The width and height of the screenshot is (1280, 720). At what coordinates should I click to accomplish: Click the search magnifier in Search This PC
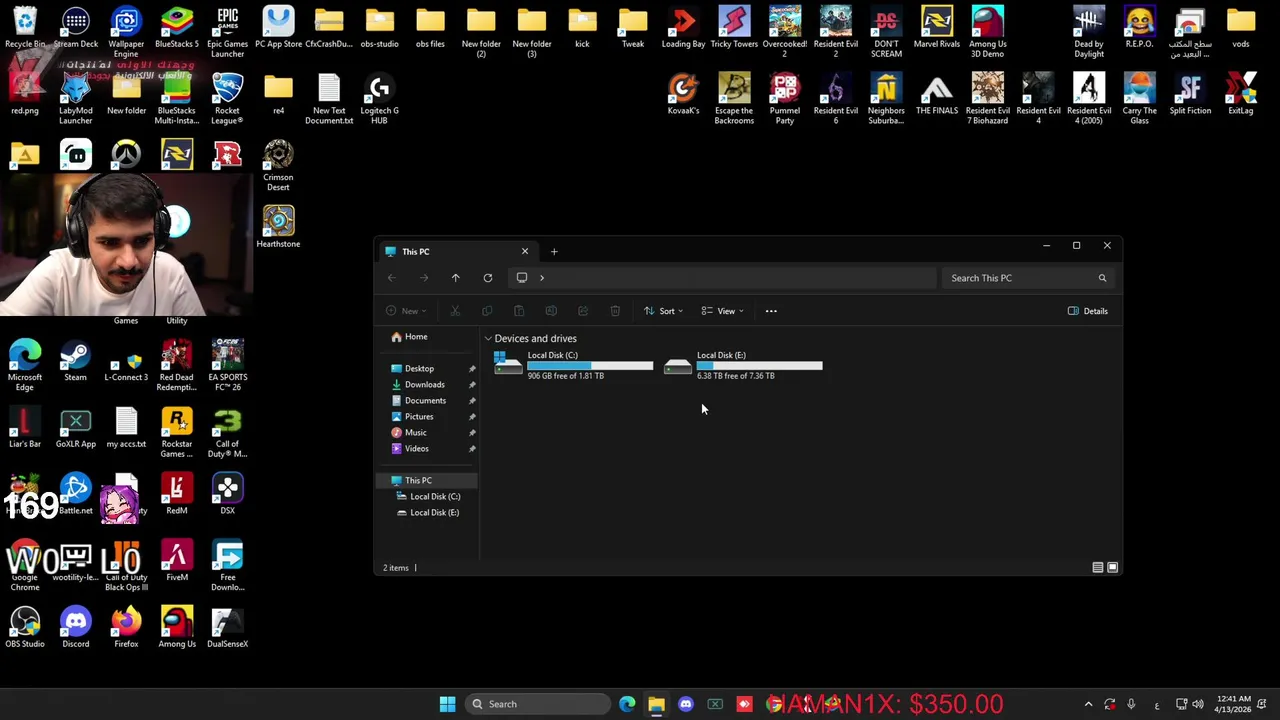point(1102,278)
